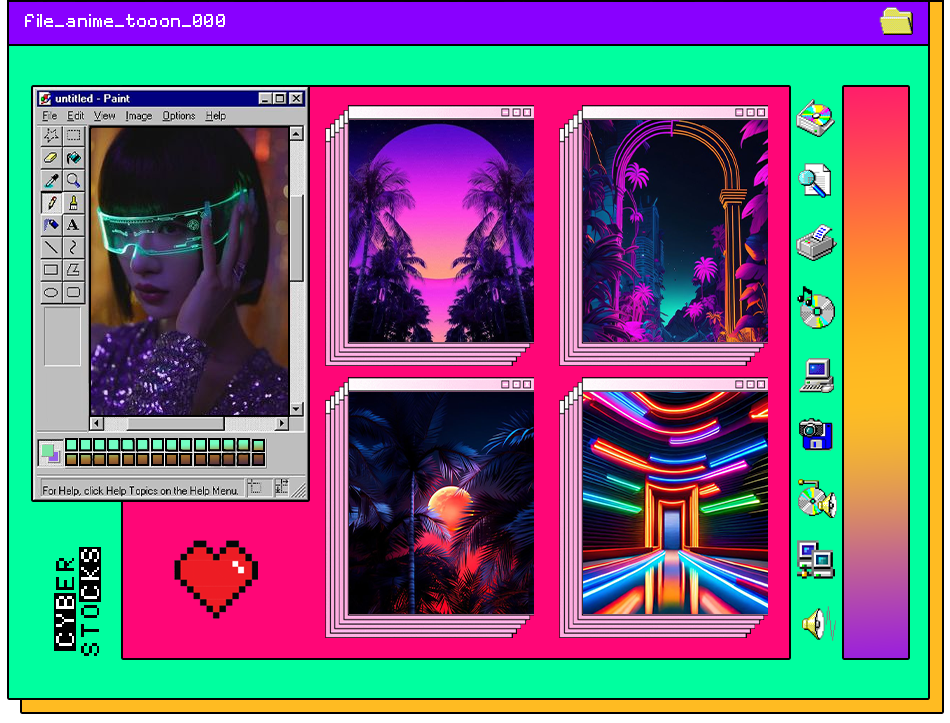The image size is (950, 723).
Task: Click the foreground/background color indicator box
Action: (50, 453)
